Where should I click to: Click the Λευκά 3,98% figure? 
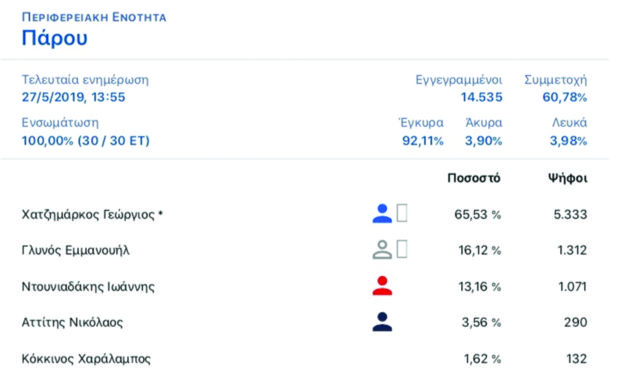[x=568, y=140]
